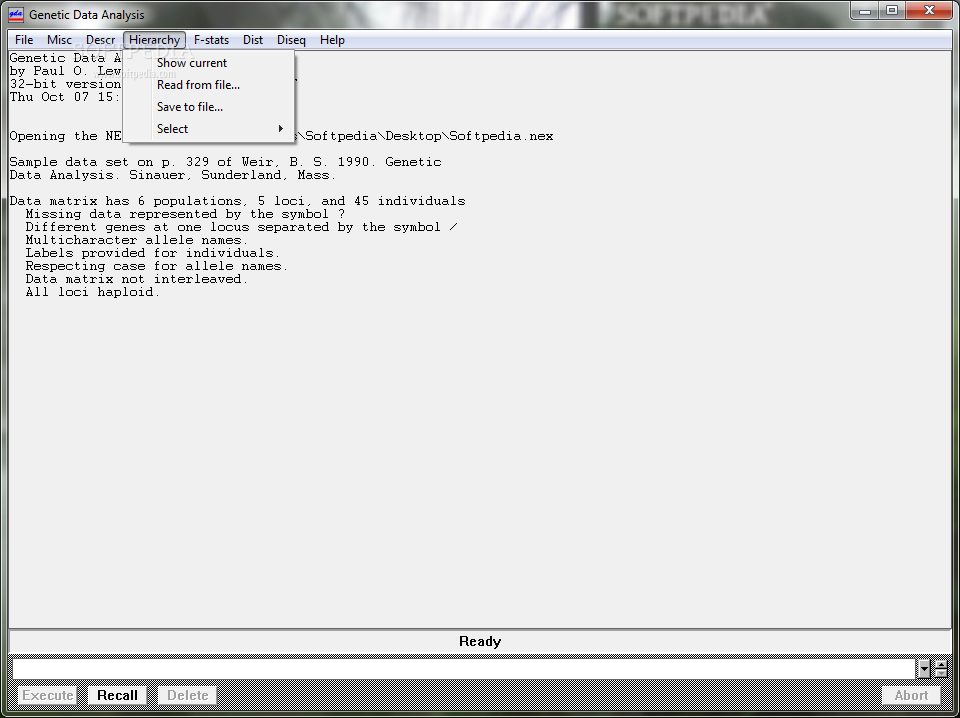This screenshot has height=718, width=960.
Task: Click 'Different genes at one locus' line
Action: (x=241, y=227)
